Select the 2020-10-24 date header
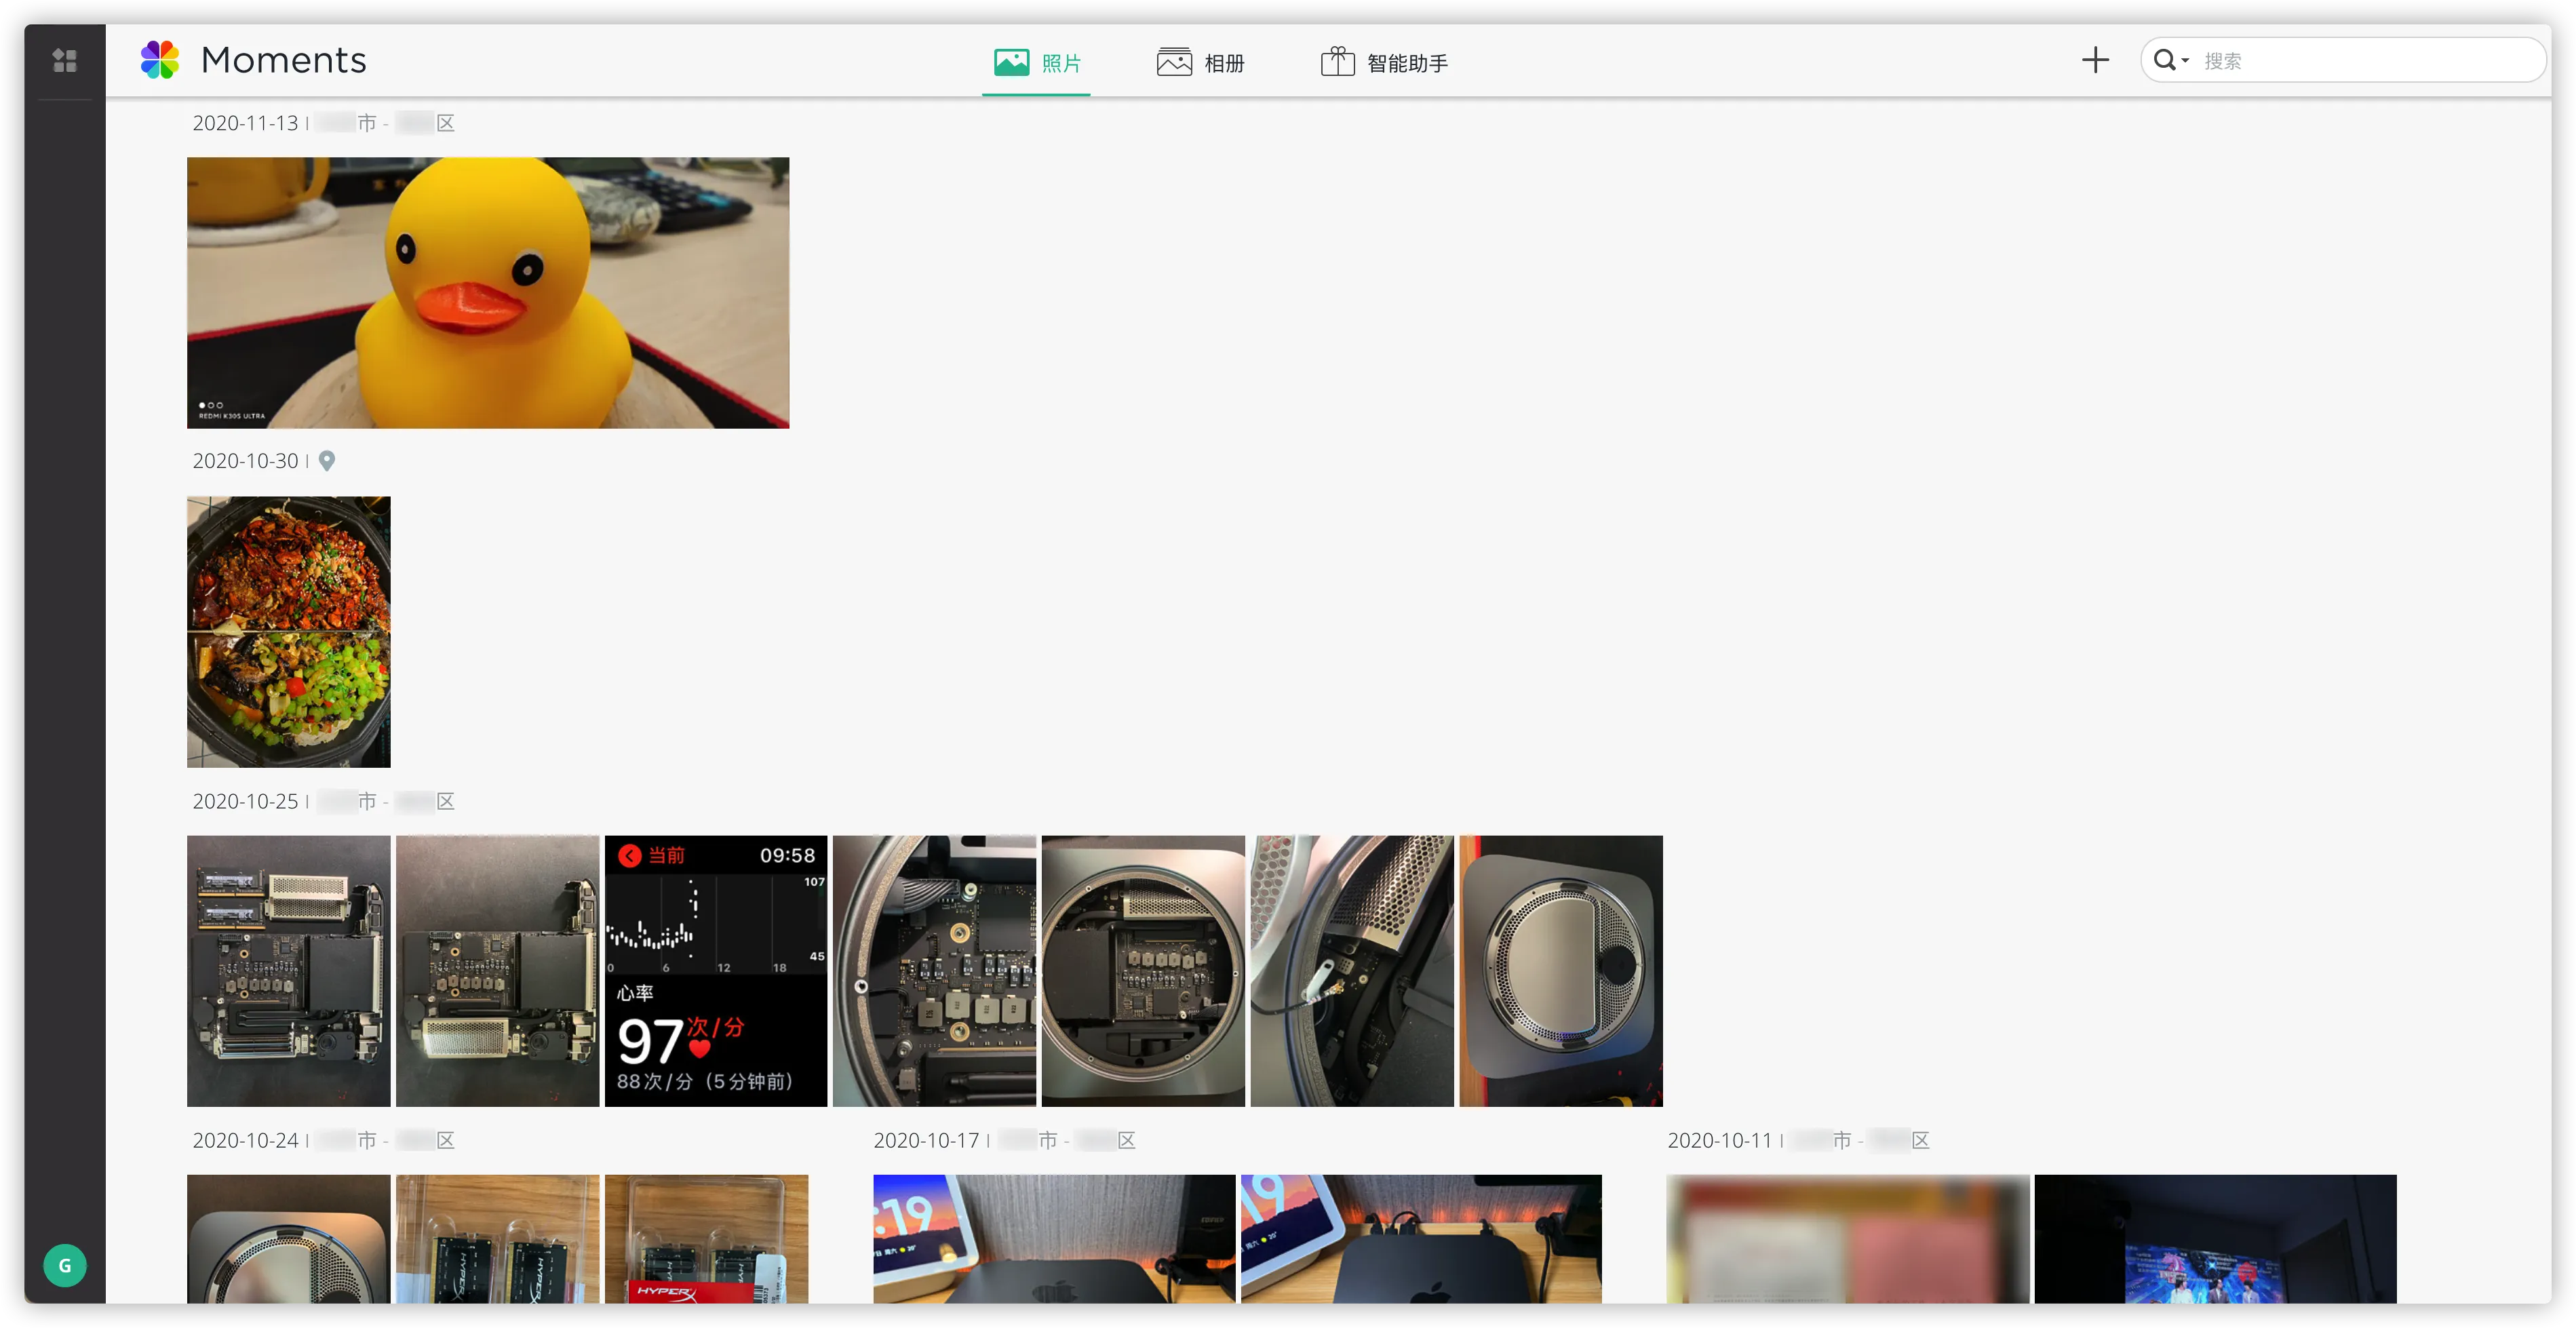The width and height of the screenshot is (2576, 1328). click(x=245, y=1140)
